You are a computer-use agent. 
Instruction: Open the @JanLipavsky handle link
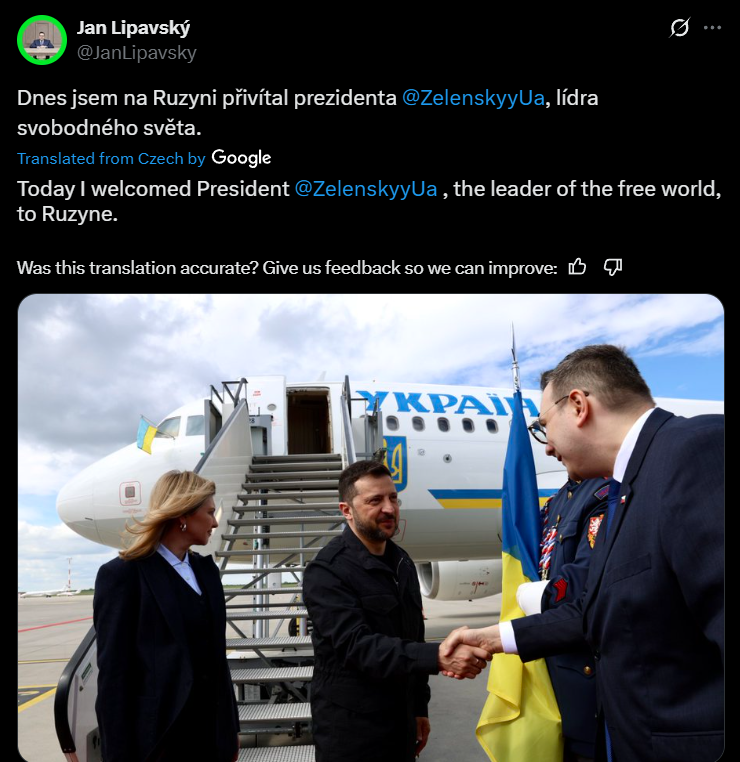(x=137, y=52)
